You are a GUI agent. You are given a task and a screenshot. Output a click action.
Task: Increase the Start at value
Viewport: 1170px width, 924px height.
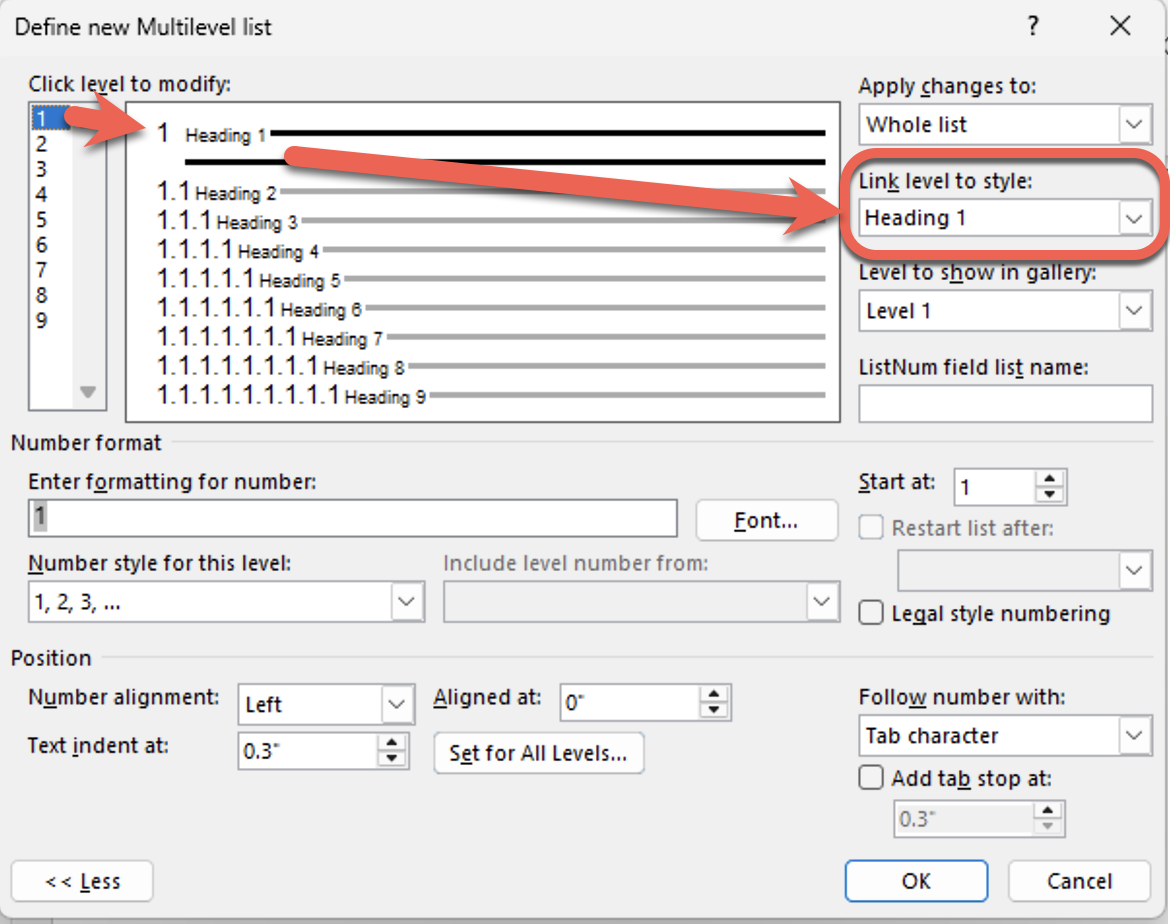click(x=1049, y=480)
